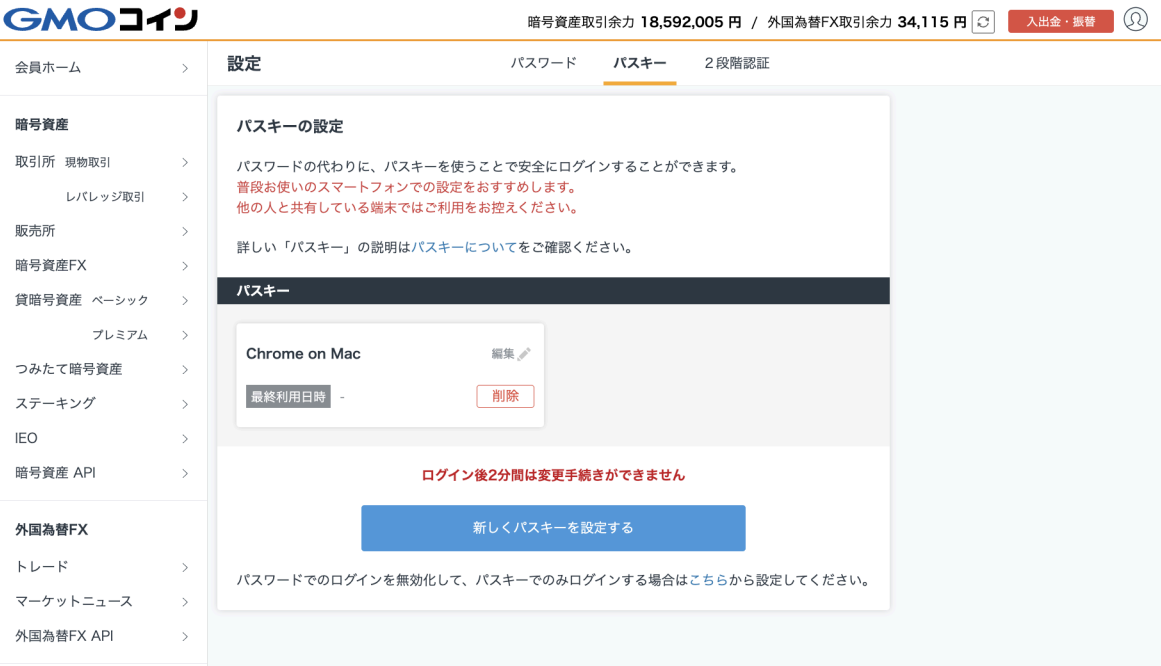This screenshot has height=666, width=1161.
Task: Select the パスキー tab
Action: [640, 63]
